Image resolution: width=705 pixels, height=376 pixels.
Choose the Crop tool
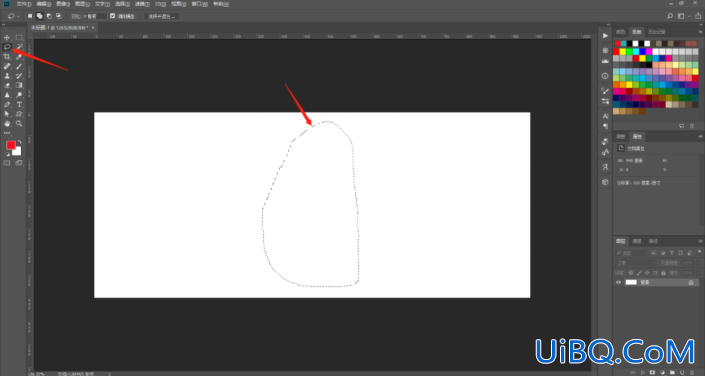coord(7,57)
